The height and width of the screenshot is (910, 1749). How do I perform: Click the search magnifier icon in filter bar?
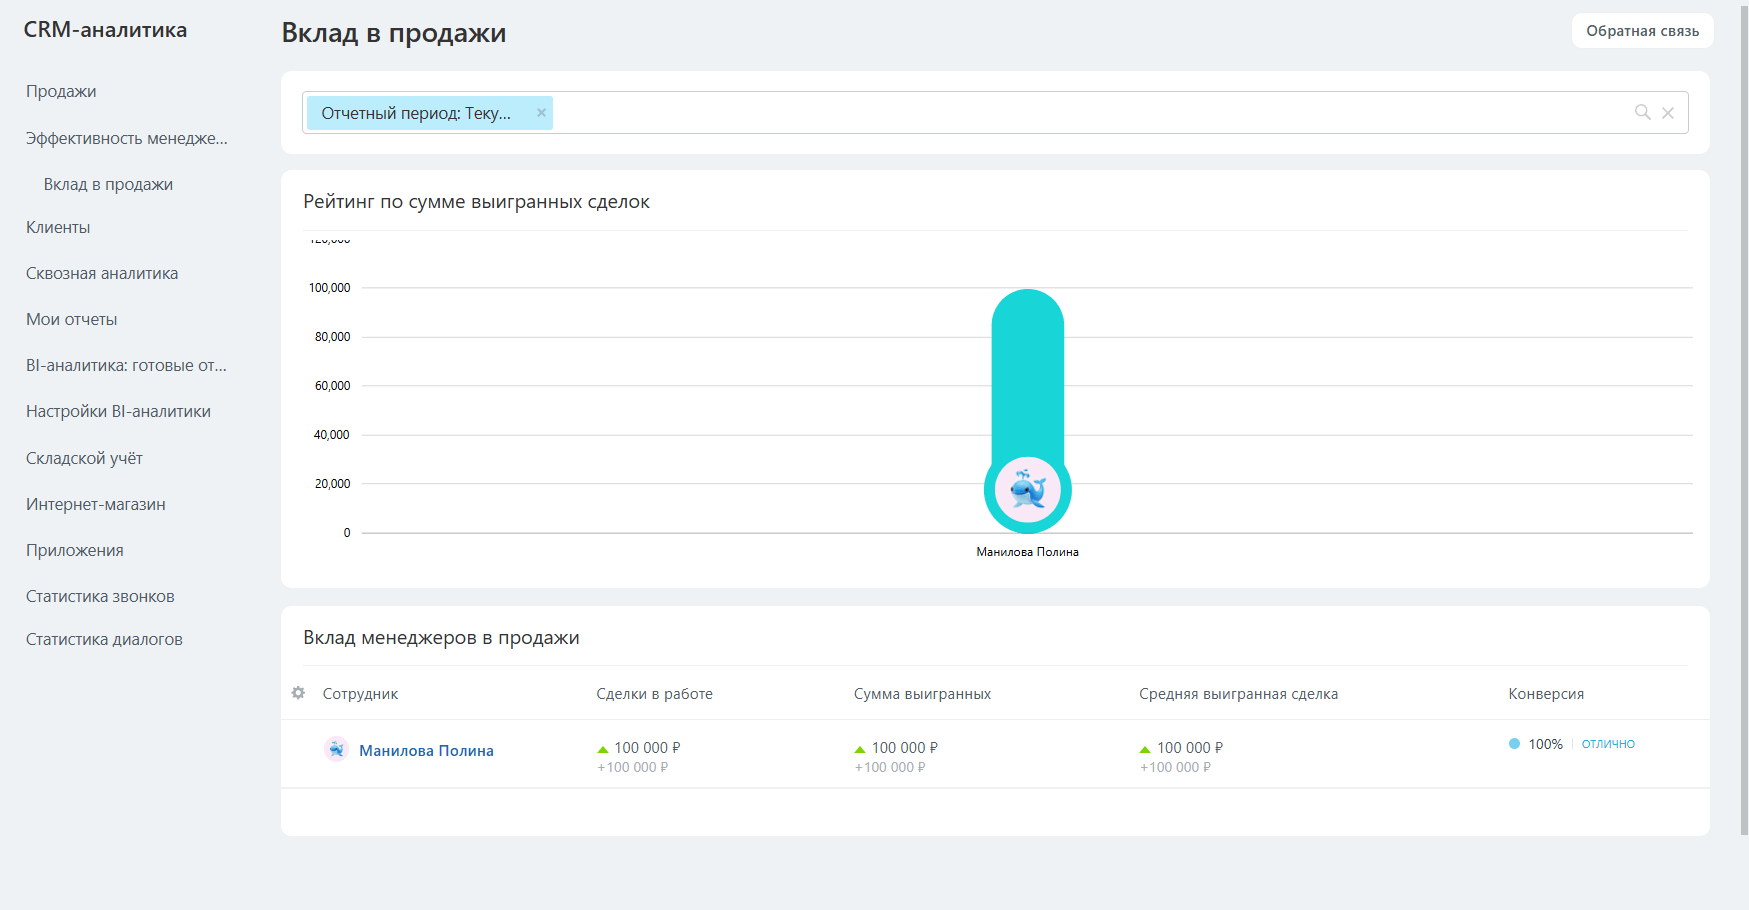coord(1642,112)
